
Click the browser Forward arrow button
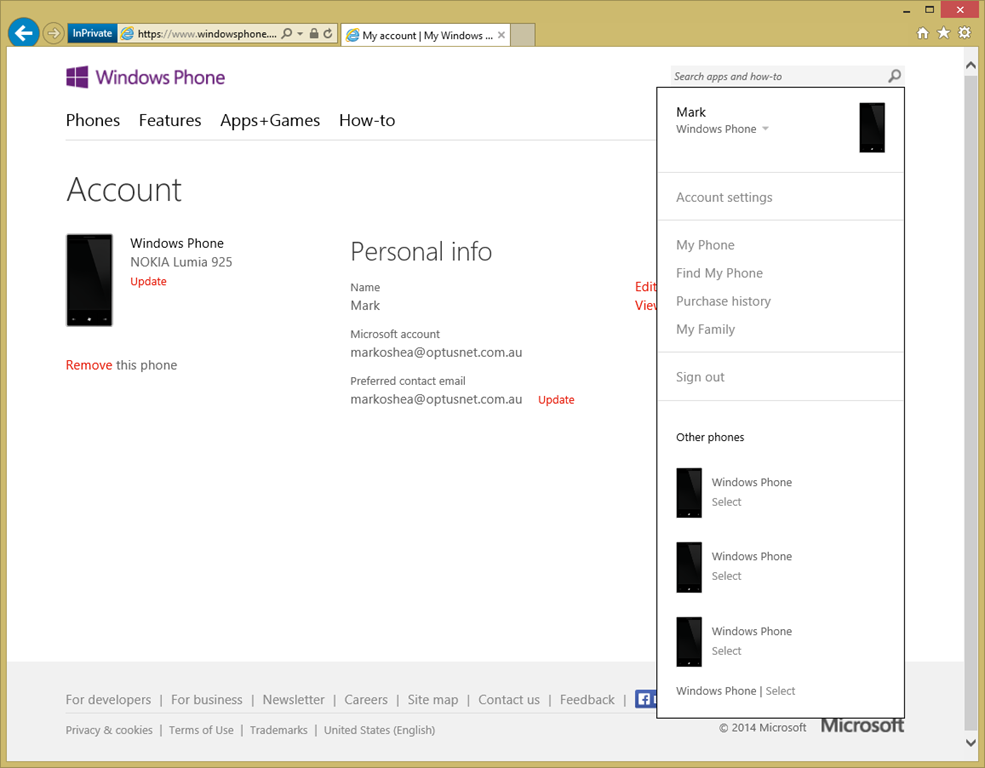point(53,34)
